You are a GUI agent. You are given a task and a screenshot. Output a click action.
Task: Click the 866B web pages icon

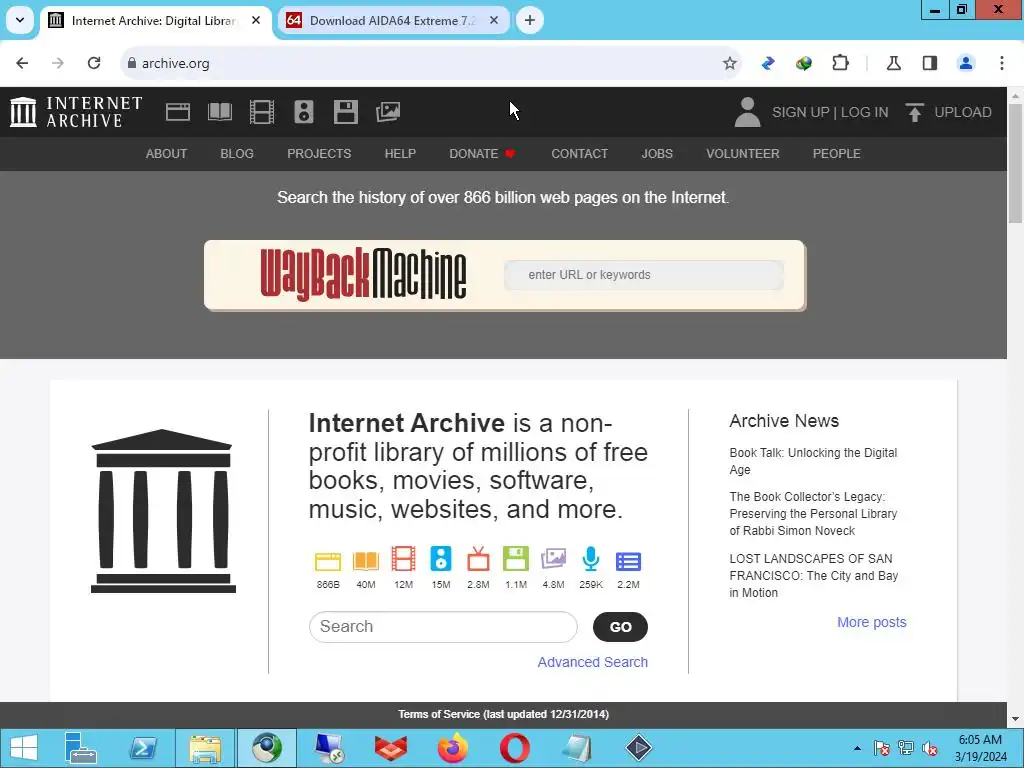point(328,561)
